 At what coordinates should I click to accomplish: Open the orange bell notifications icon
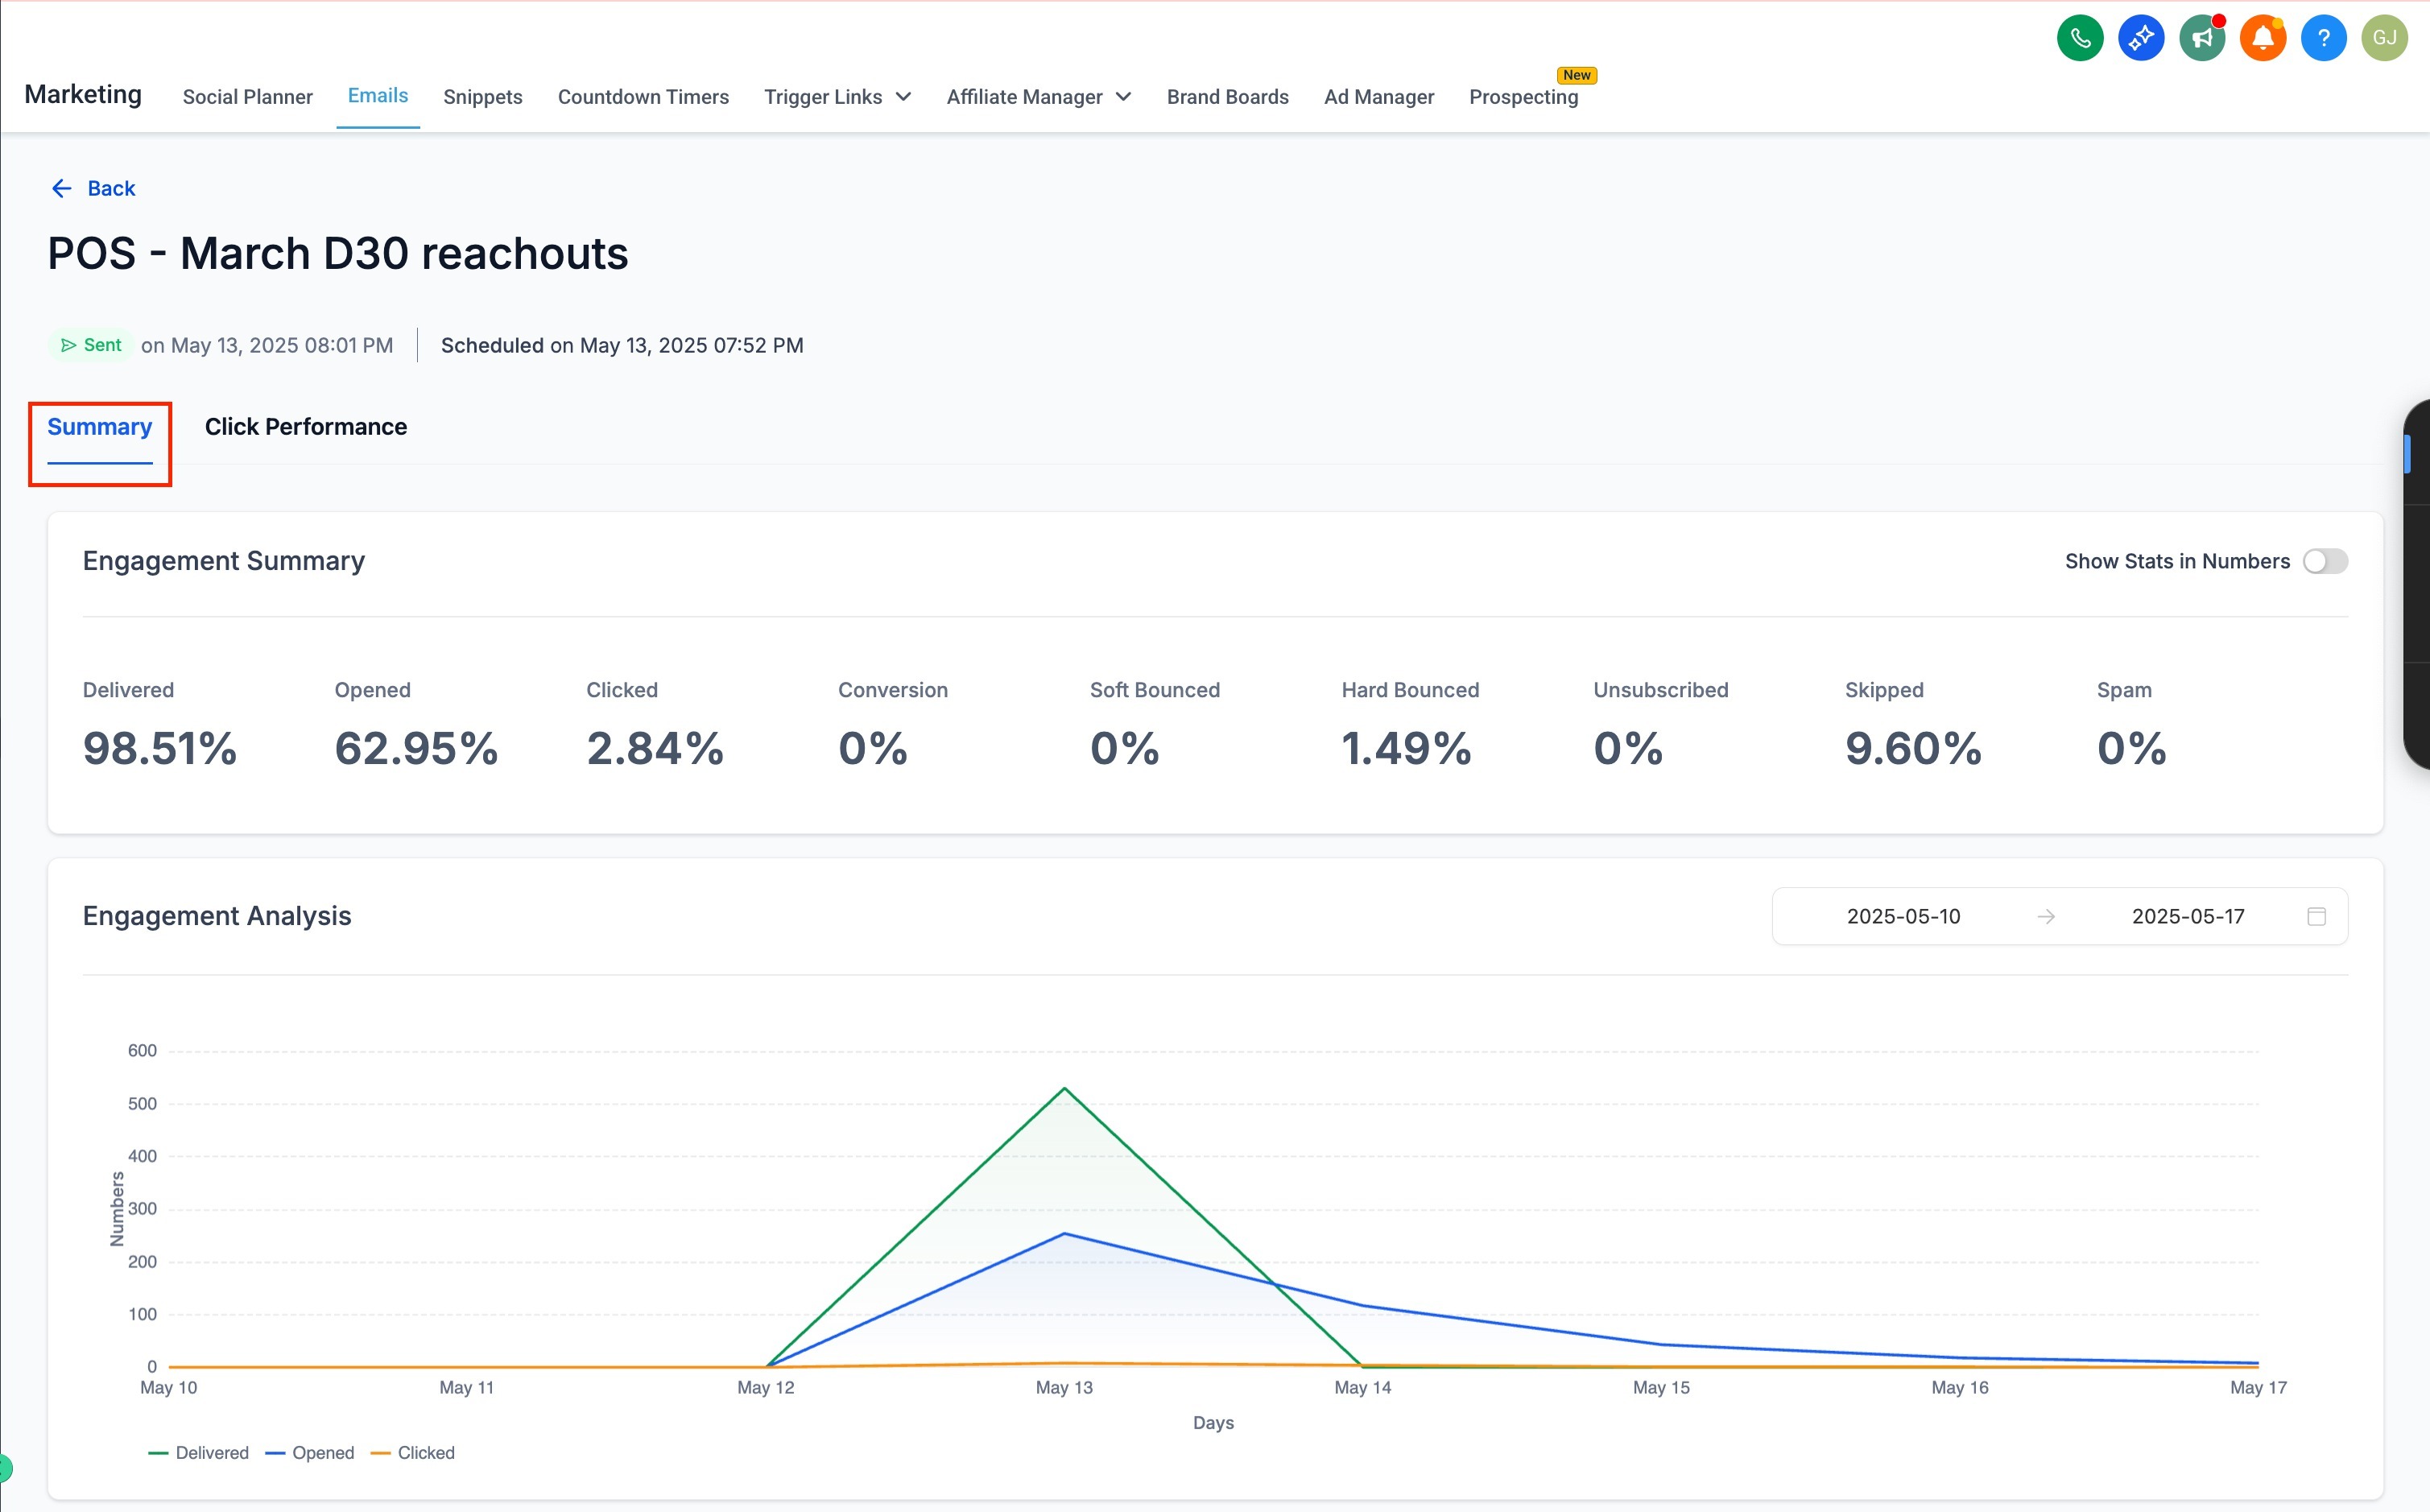click(x=2263, y=38)
